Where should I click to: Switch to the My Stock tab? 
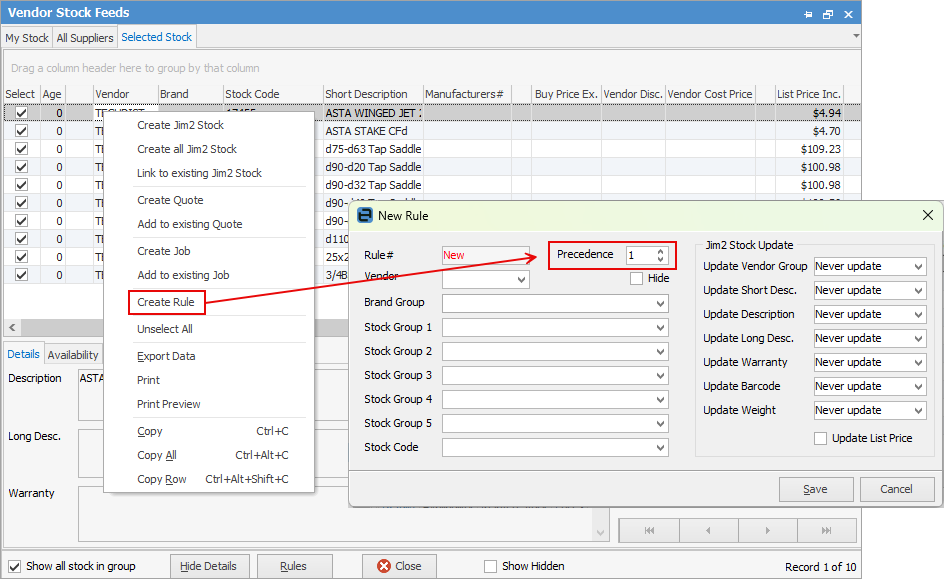click(27, 38)
